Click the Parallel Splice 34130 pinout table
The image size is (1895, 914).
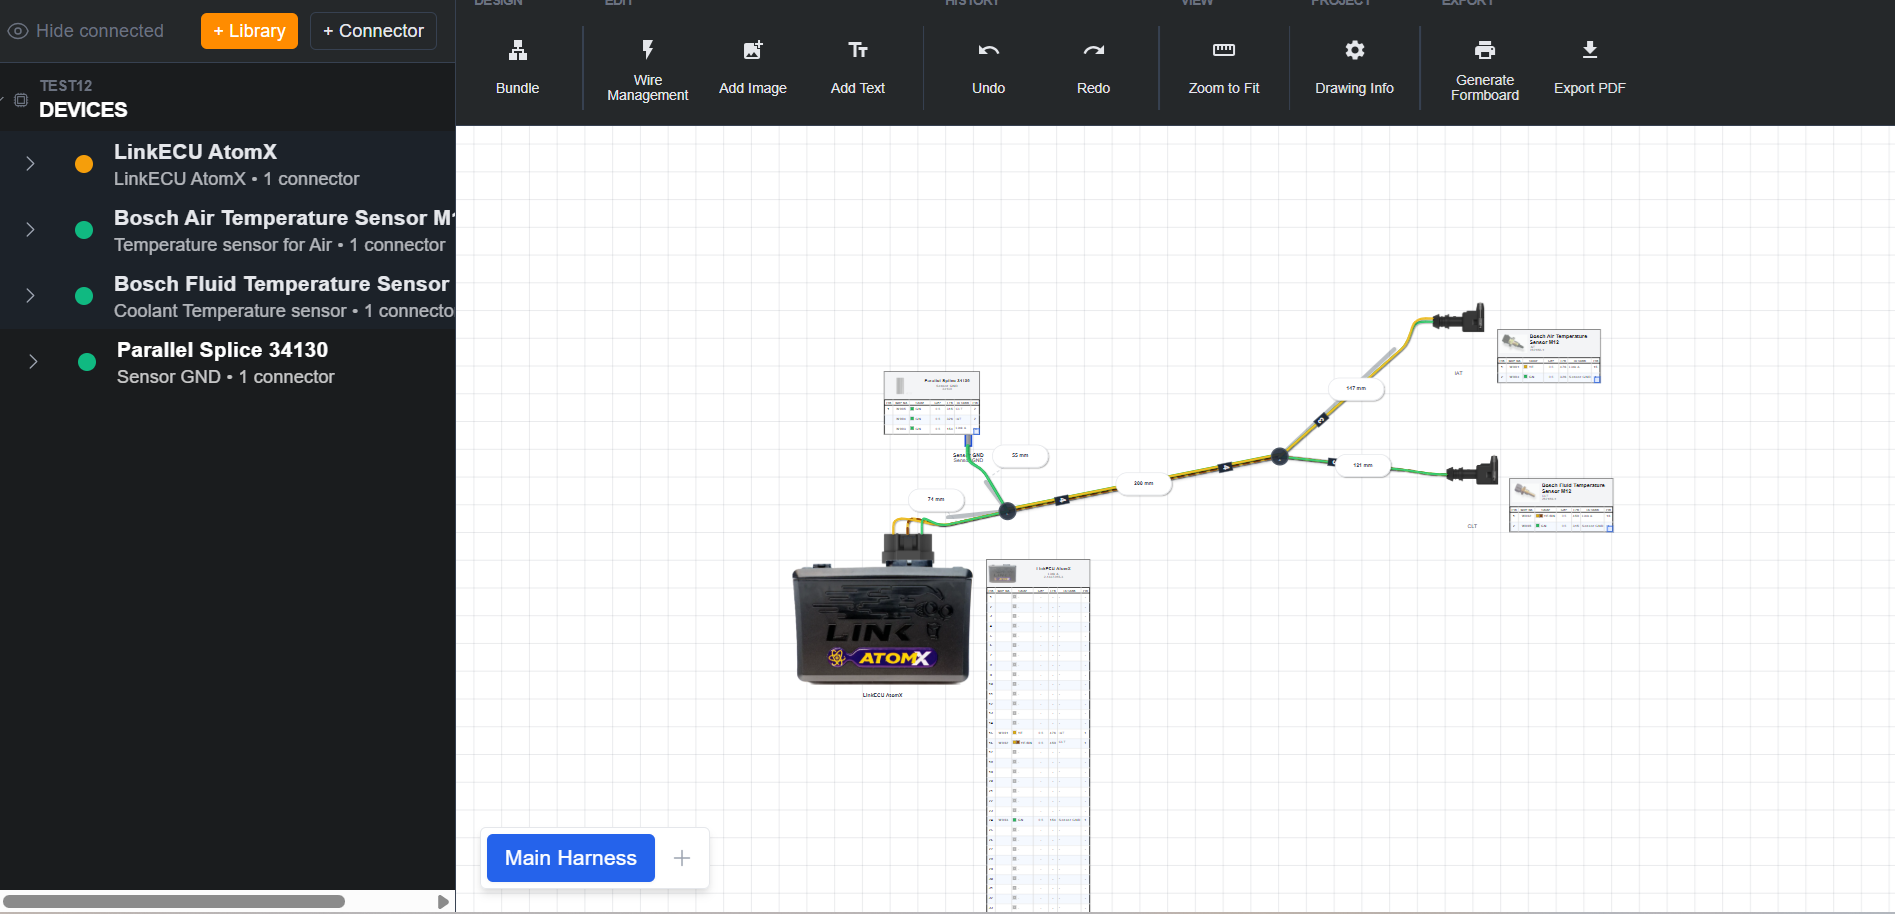(931, 403)
